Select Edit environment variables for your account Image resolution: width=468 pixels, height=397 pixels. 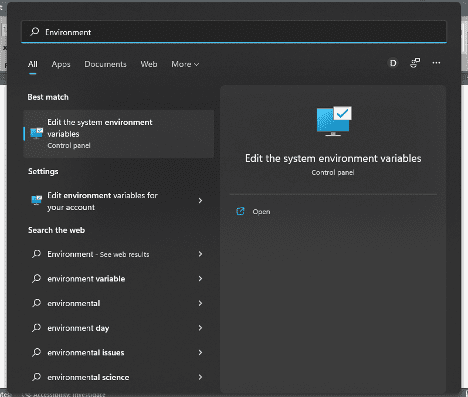tap(119, 201)
